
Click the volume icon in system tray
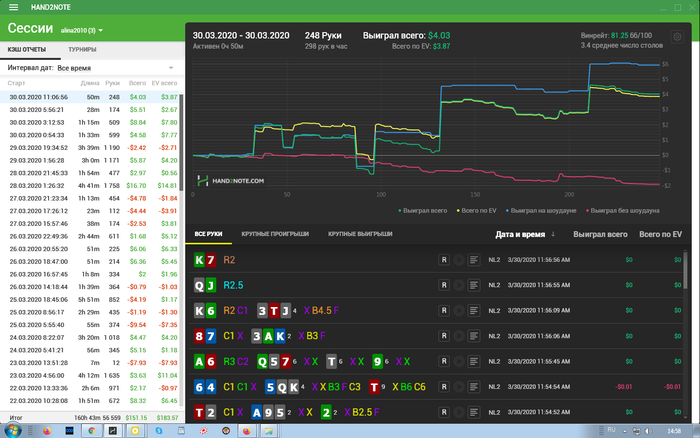(648, 431)
